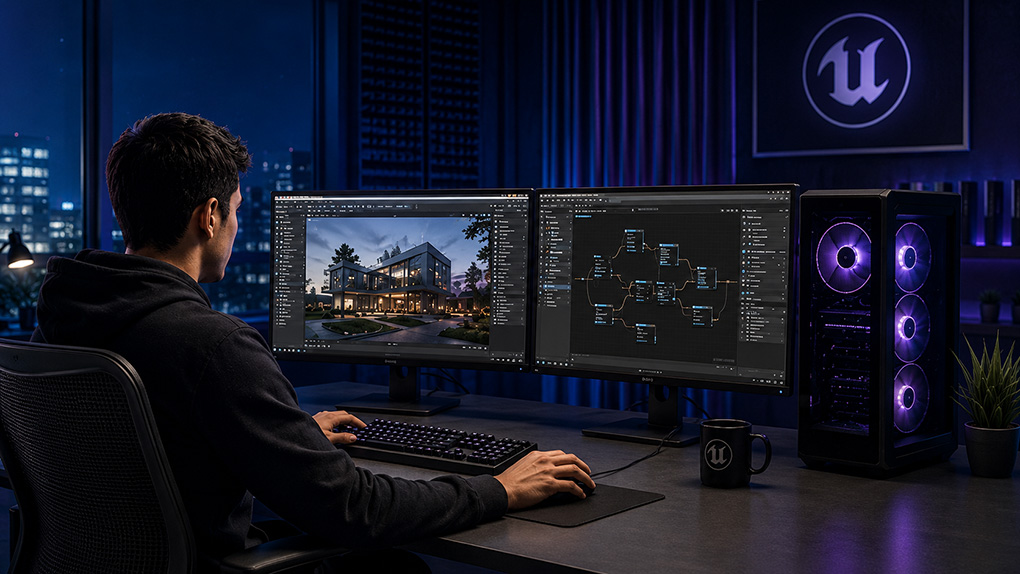Image resolution: width=1020 pixels, height=574 pixels.
Task: Select the highlighted row in right monitor's left panel
Action: coord(557,287)
